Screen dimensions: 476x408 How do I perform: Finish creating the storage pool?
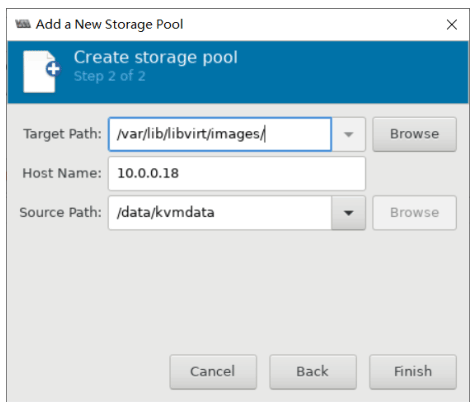click(x=413, y=372)
